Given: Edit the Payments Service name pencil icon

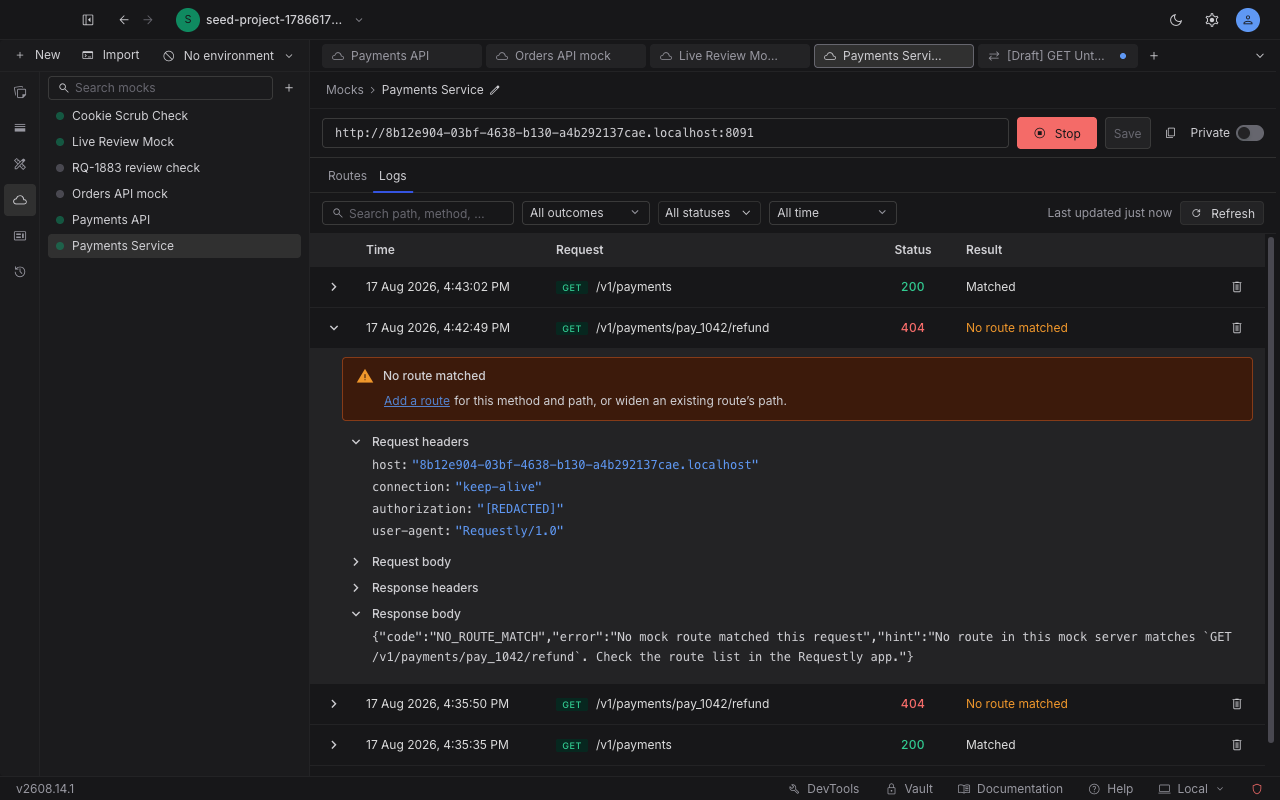Looking at the screenshot, I should point(494,90).
